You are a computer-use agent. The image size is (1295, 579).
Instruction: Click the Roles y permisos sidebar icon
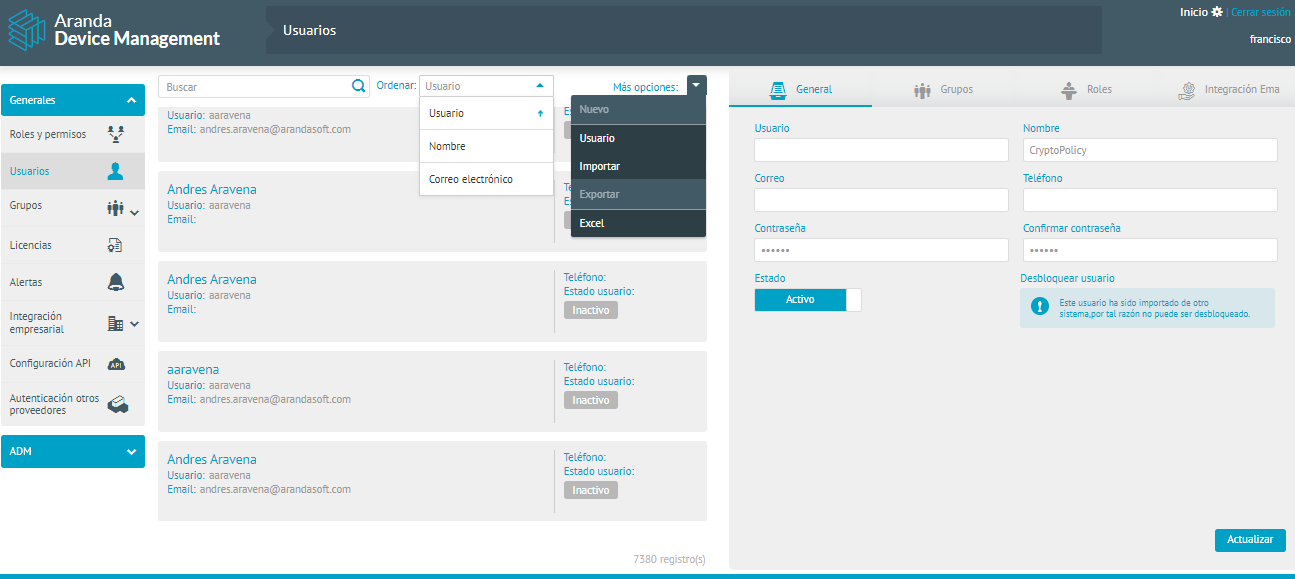(x=115, y=134)
